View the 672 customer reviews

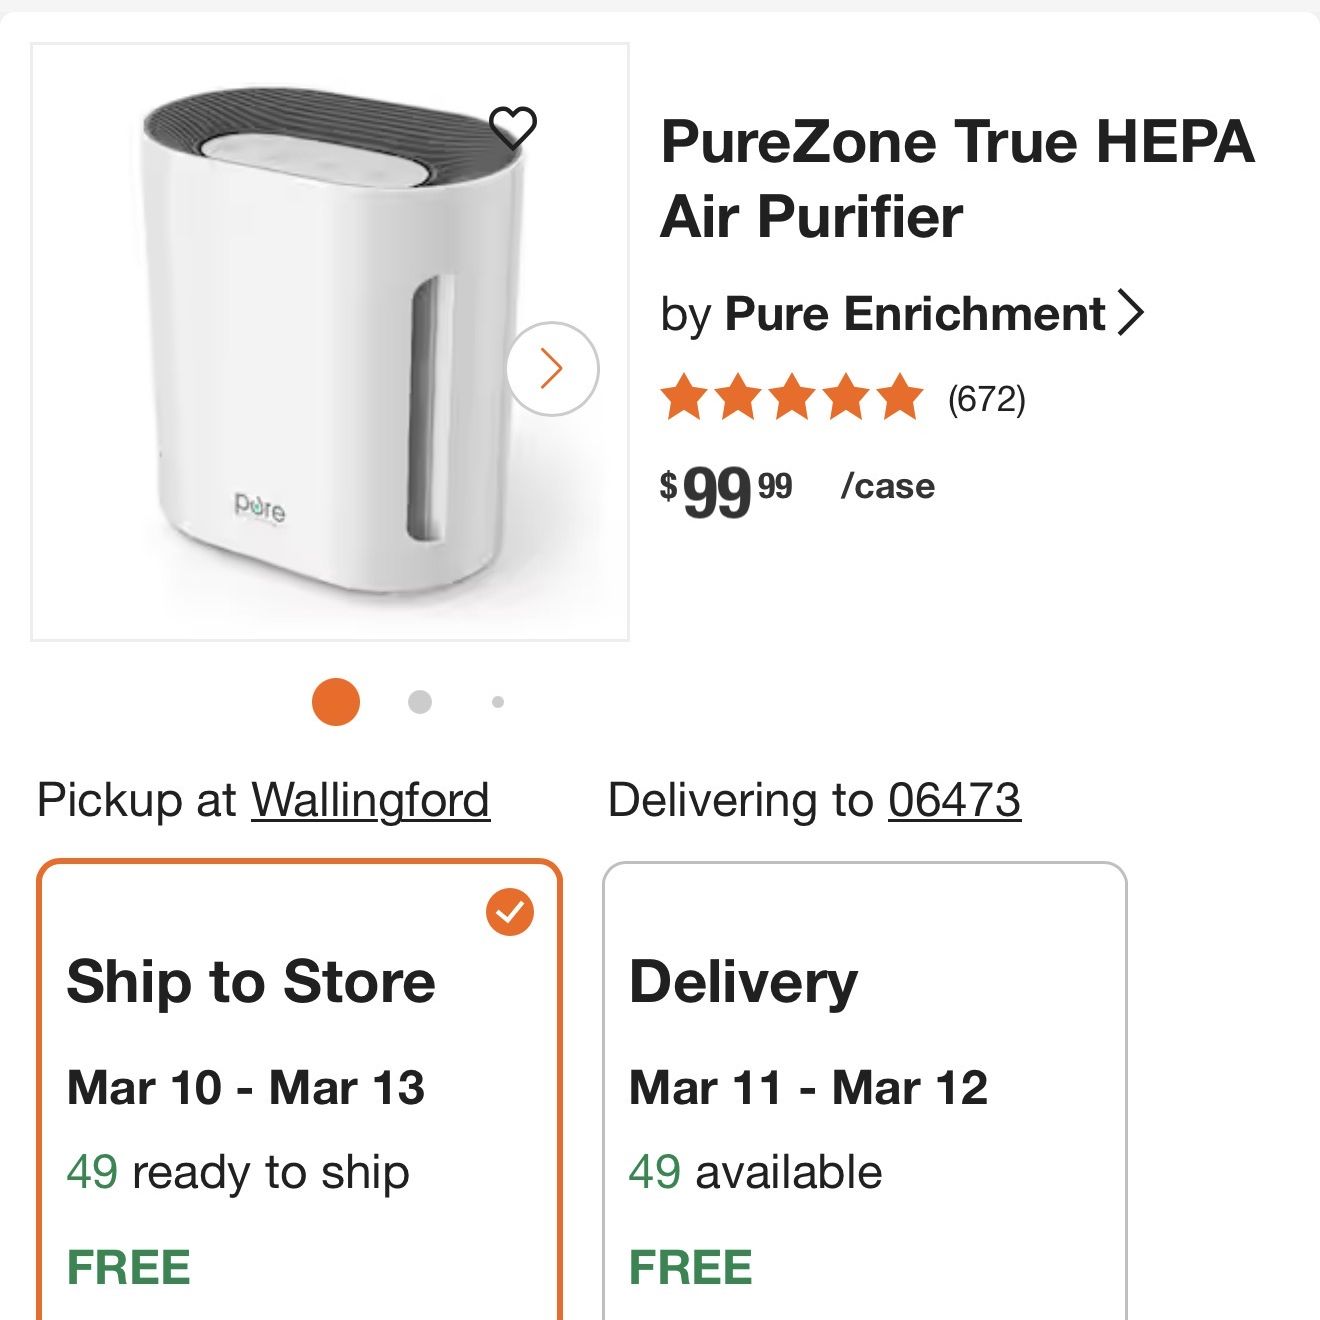pyautogui.click(x=987, y=399)
